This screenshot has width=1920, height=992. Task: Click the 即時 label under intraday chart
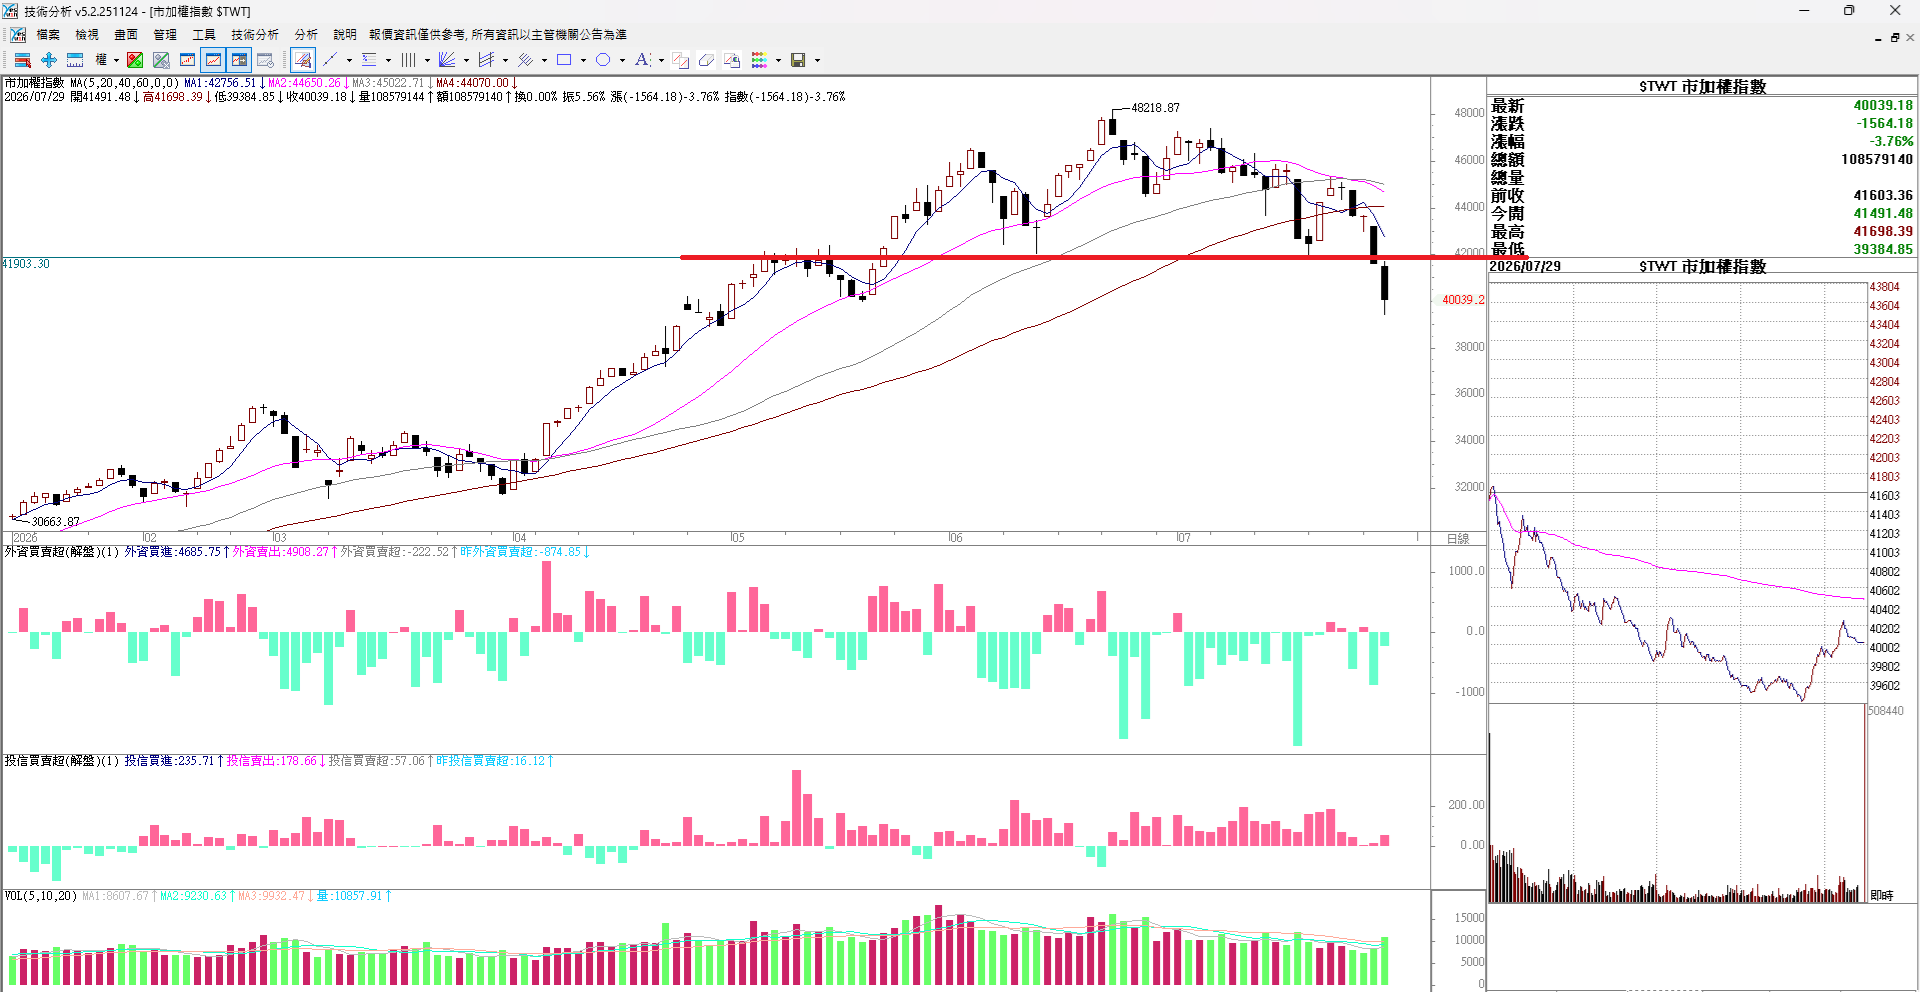point(1882,895)
